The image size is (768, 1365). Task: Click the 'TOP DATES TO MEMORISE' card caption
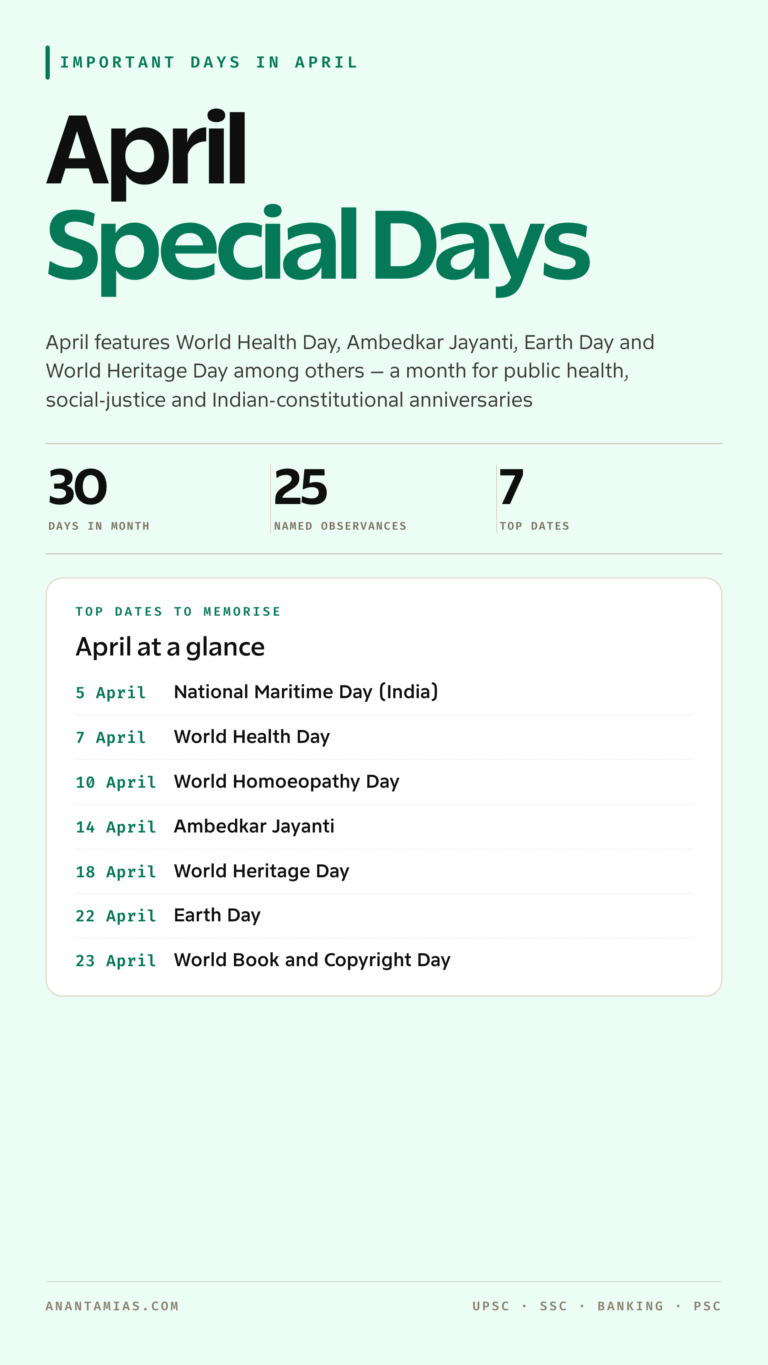[178, 611]
